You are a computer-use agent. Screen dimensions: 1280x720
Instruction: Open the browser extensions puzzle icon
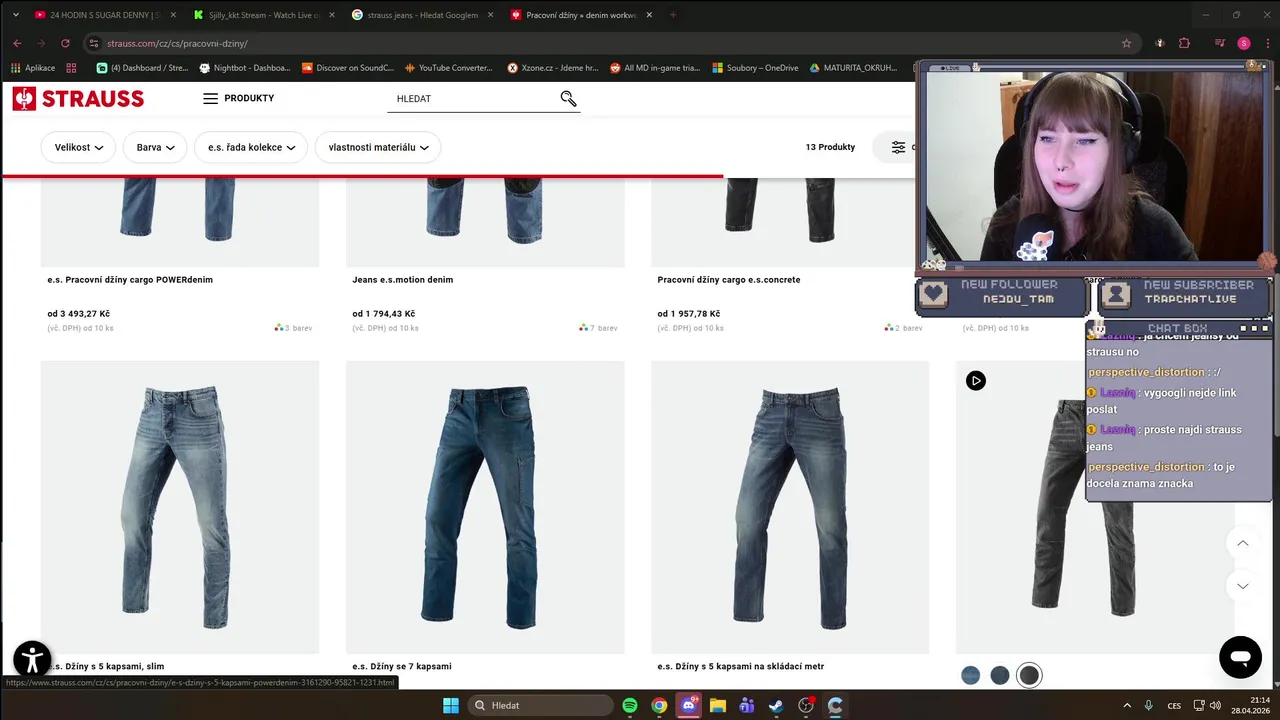coord(1184,43)
